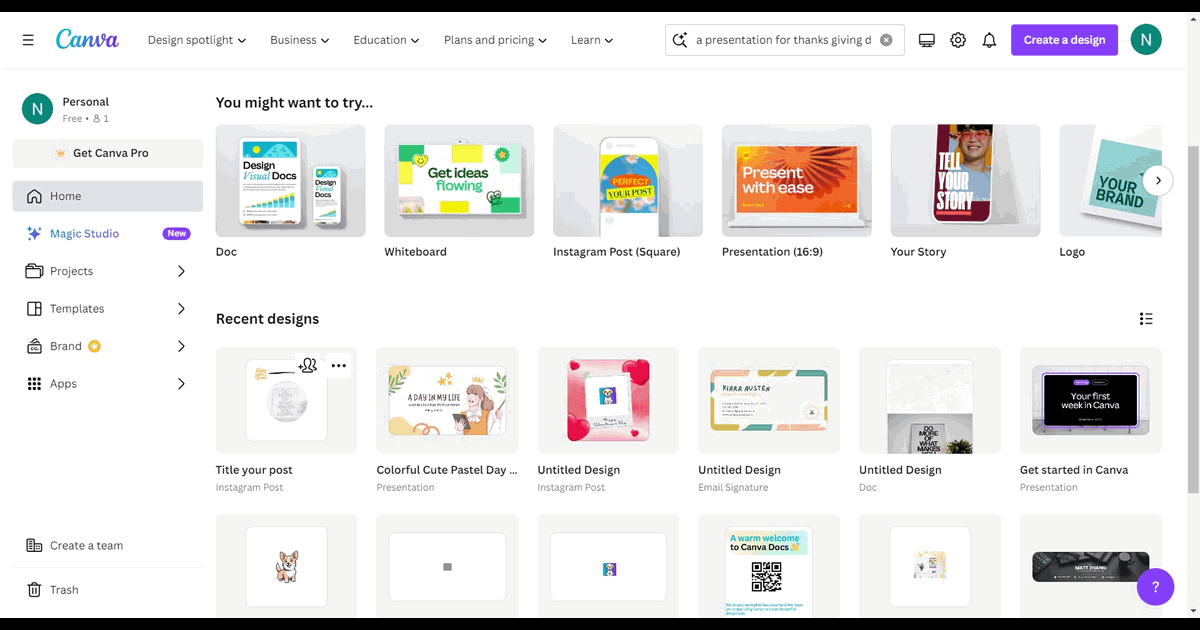Image resolution: width=1200 pixels, height=630 pixels.
Task: Open Colorful Cute Pastel Day presentation
Action: point(447,401)
